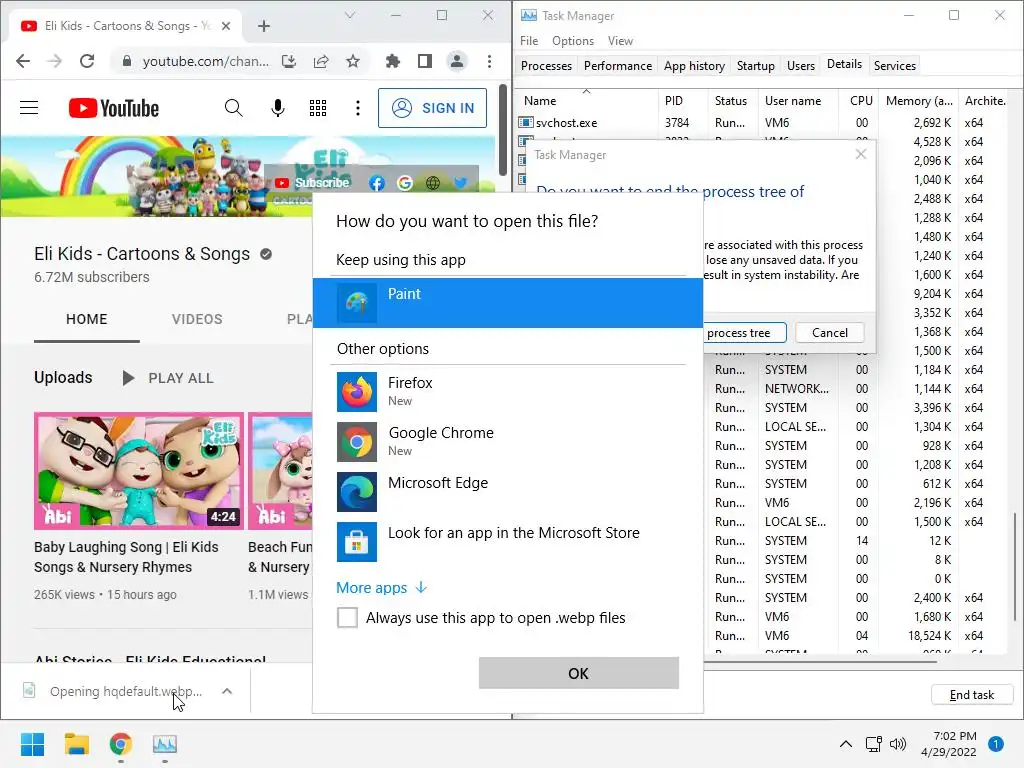The width and height of the screenshot is (1024, 768).
Task: Click the SIGN IN button
Action: coord(432,108)
